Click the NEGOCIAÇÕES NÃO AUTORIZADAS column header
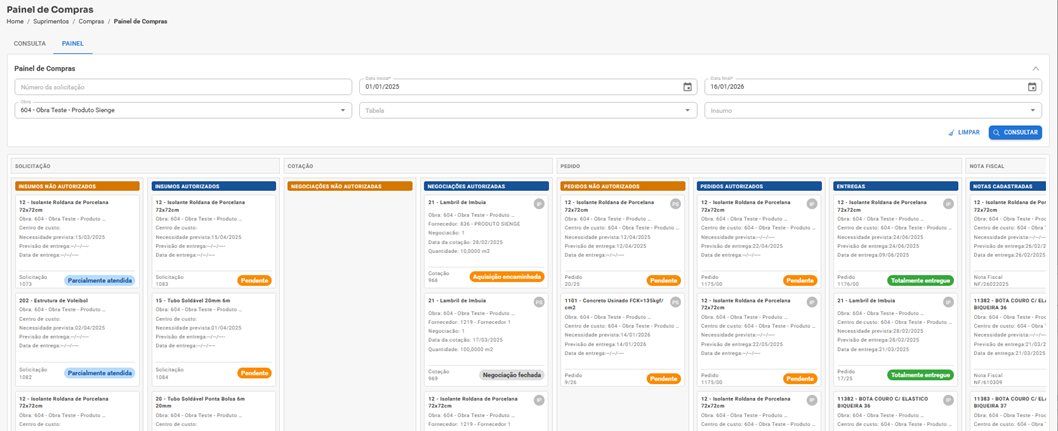Viewport: 1058px width, 431px height. [x=350, y=185]
